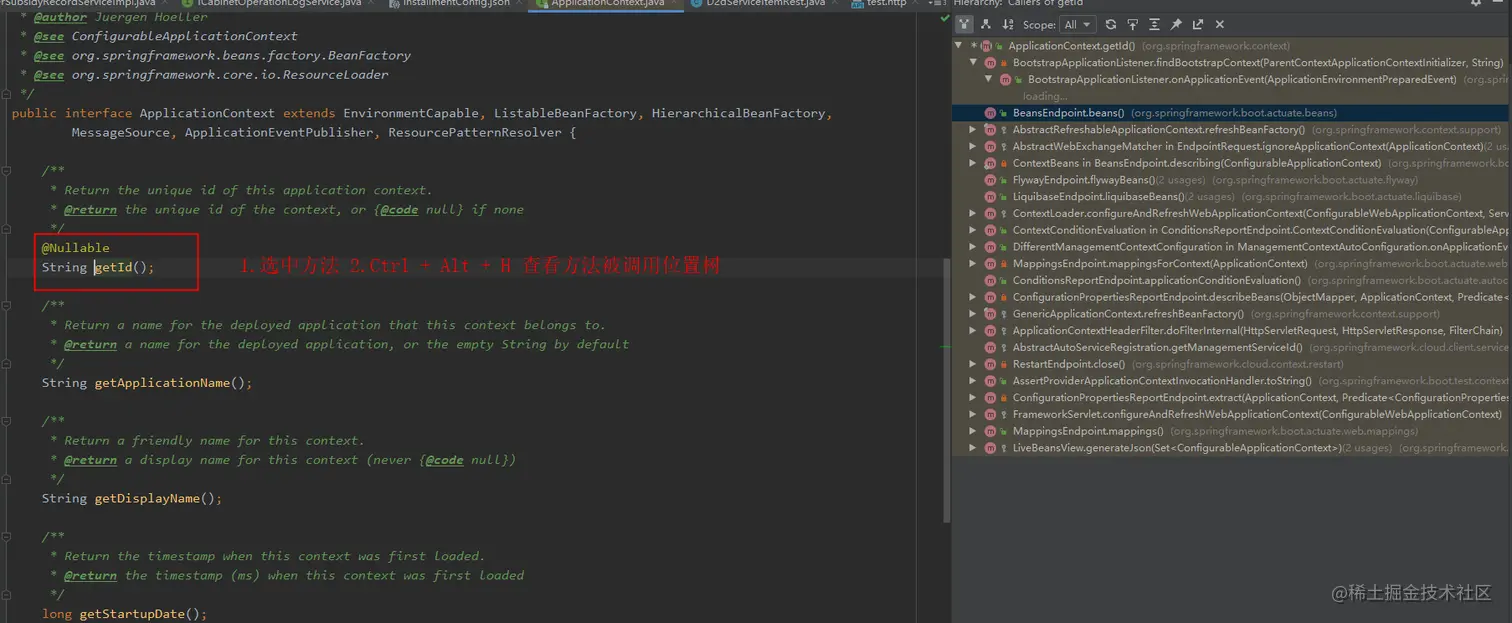
Task: Toggle autoscroll to source icon
Action: click(x=1134, y=24)
